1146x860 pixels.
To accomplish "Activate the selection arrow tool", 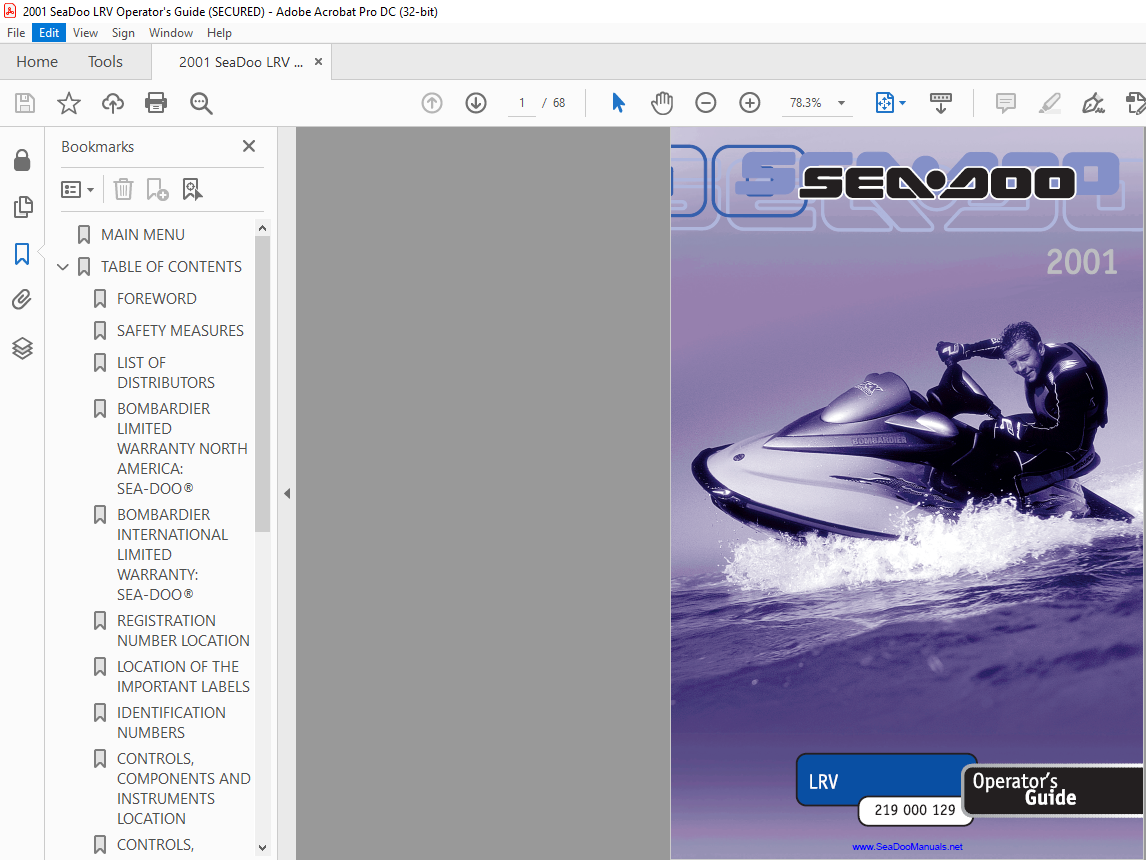I will (x=618, y=103).
